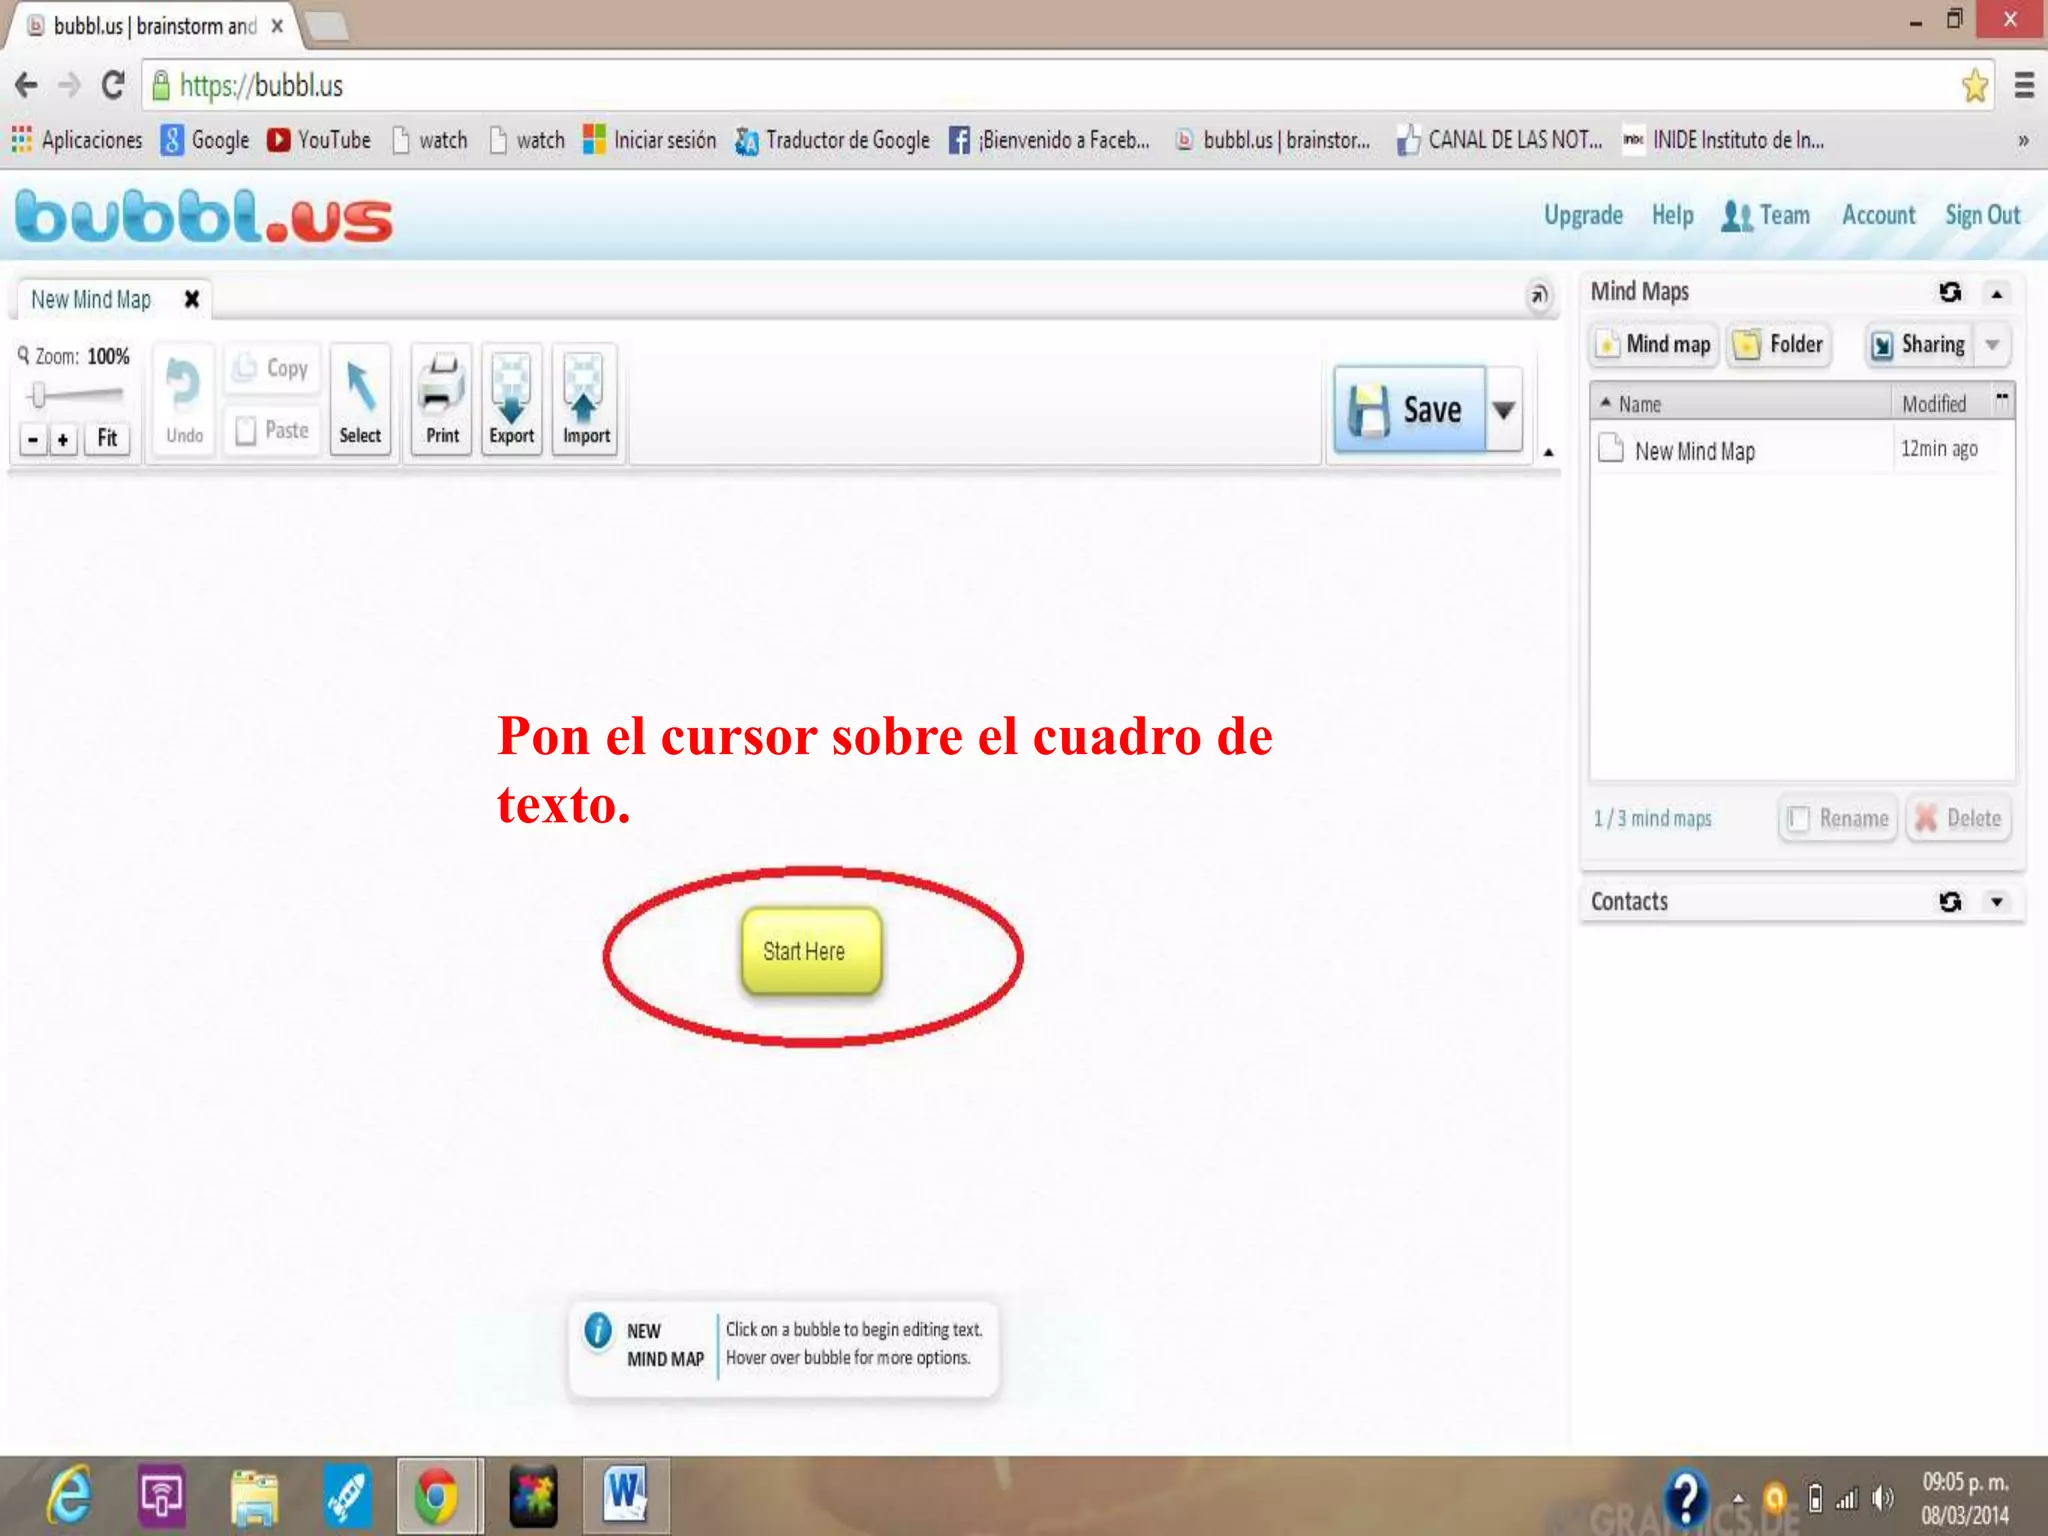The width and height of the screenshot is (2048, 1536).
Task: Zoom out with the minus button
Action: [x=33, y=439]
